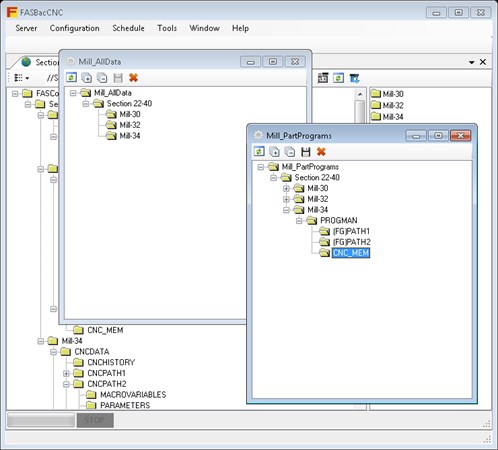The width and height of the screenshot is (498, 450).
Task: Click gear icon in Mill_PartPrograms title bar
Action: (x=258, y=135)
